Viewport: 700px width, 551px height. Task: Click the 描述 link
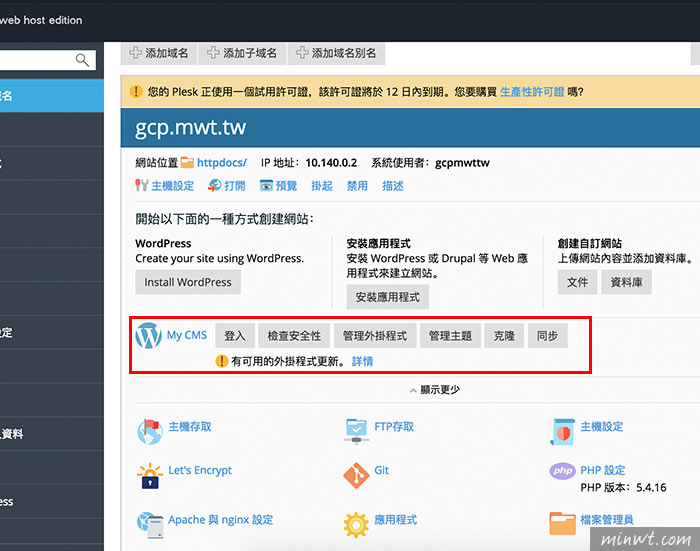pos(393,186)
